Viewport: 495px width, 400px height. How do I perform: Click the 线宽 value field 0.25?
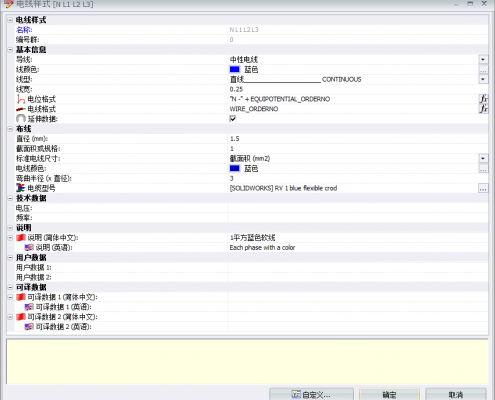point(358,89)
